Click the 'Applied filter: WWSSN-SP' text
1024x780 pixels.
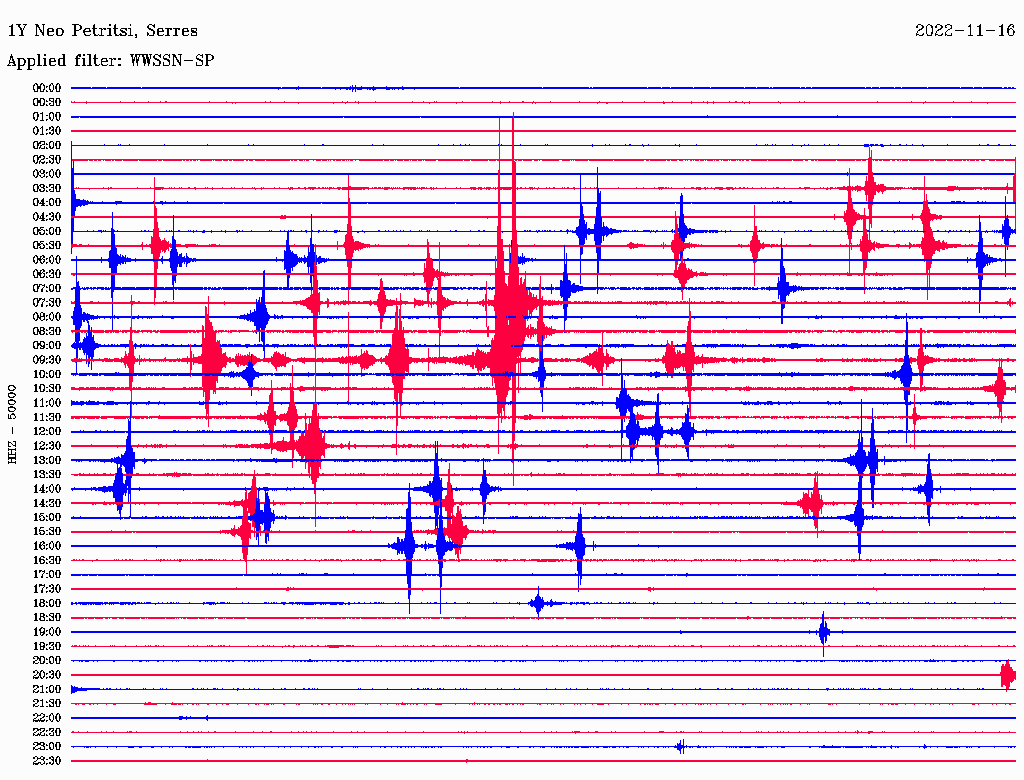110,61
